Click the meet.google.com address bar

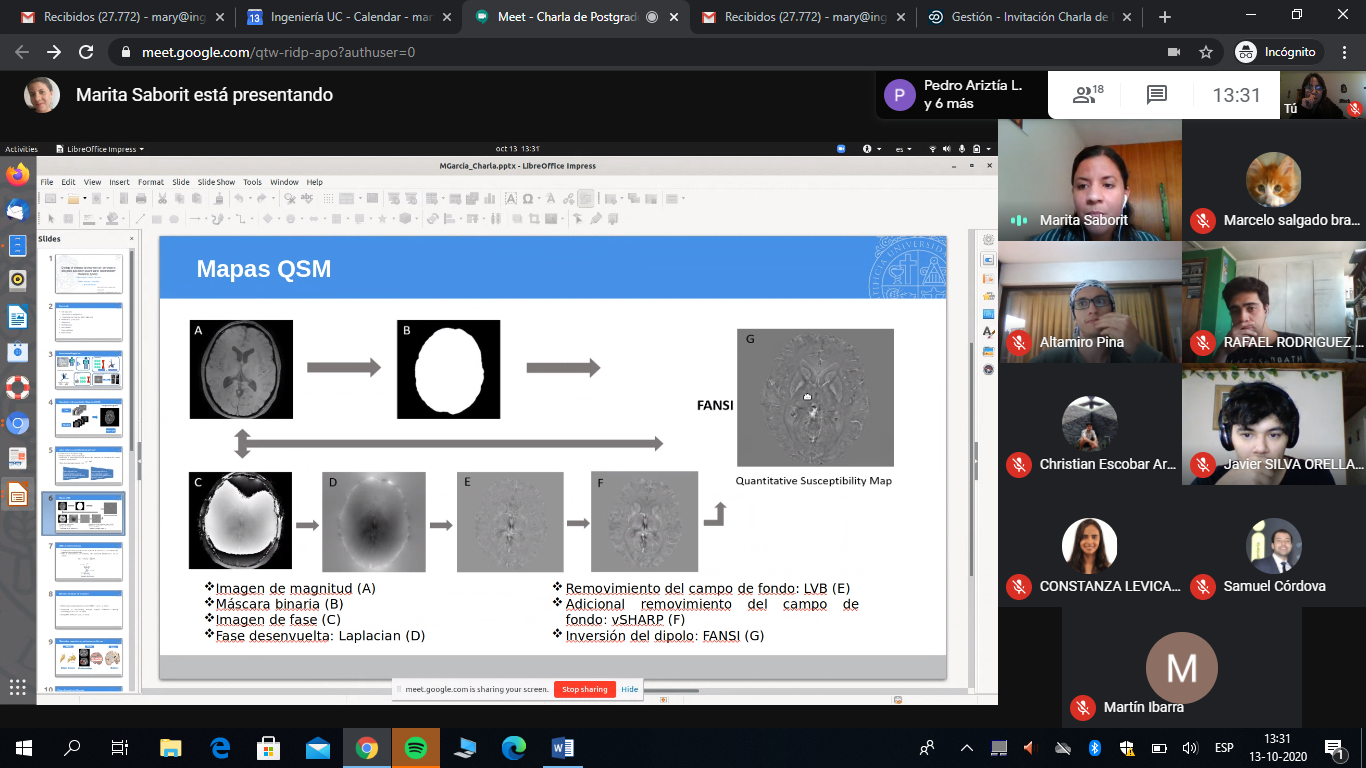coord(640,52)
